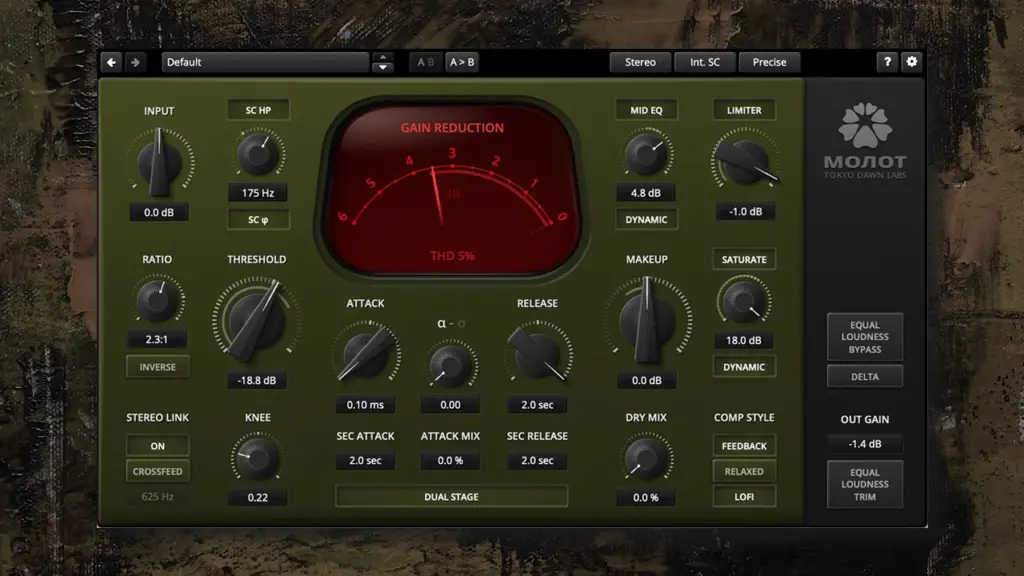Click the 0.22 knee value field
Viewport: 1024px width, 576px height.
[x=257, y=498]
